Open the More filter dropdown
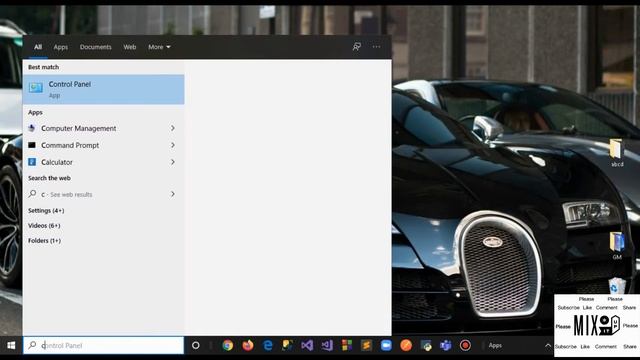The image size is (640, 360). [x=159, y=47]
